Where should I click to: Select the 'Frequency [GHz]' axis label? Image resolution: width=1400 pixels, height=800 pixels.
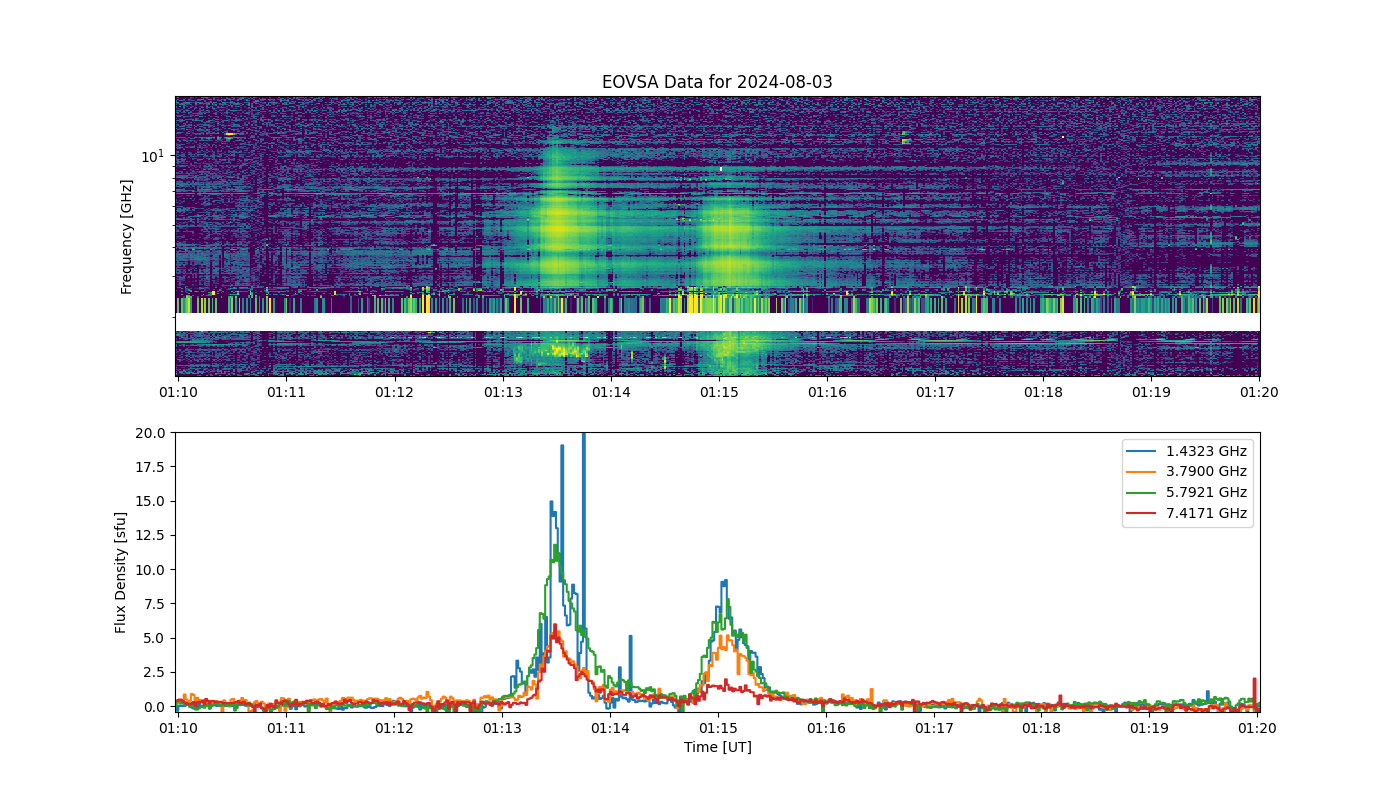click(127, 237)
